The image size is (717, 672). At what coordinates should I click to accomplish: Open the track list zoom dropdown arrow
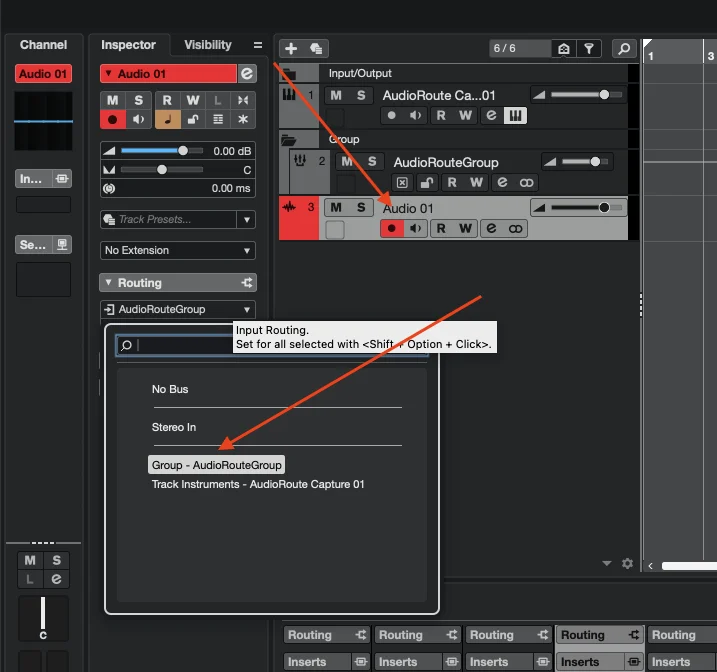(x=607, y=564)
